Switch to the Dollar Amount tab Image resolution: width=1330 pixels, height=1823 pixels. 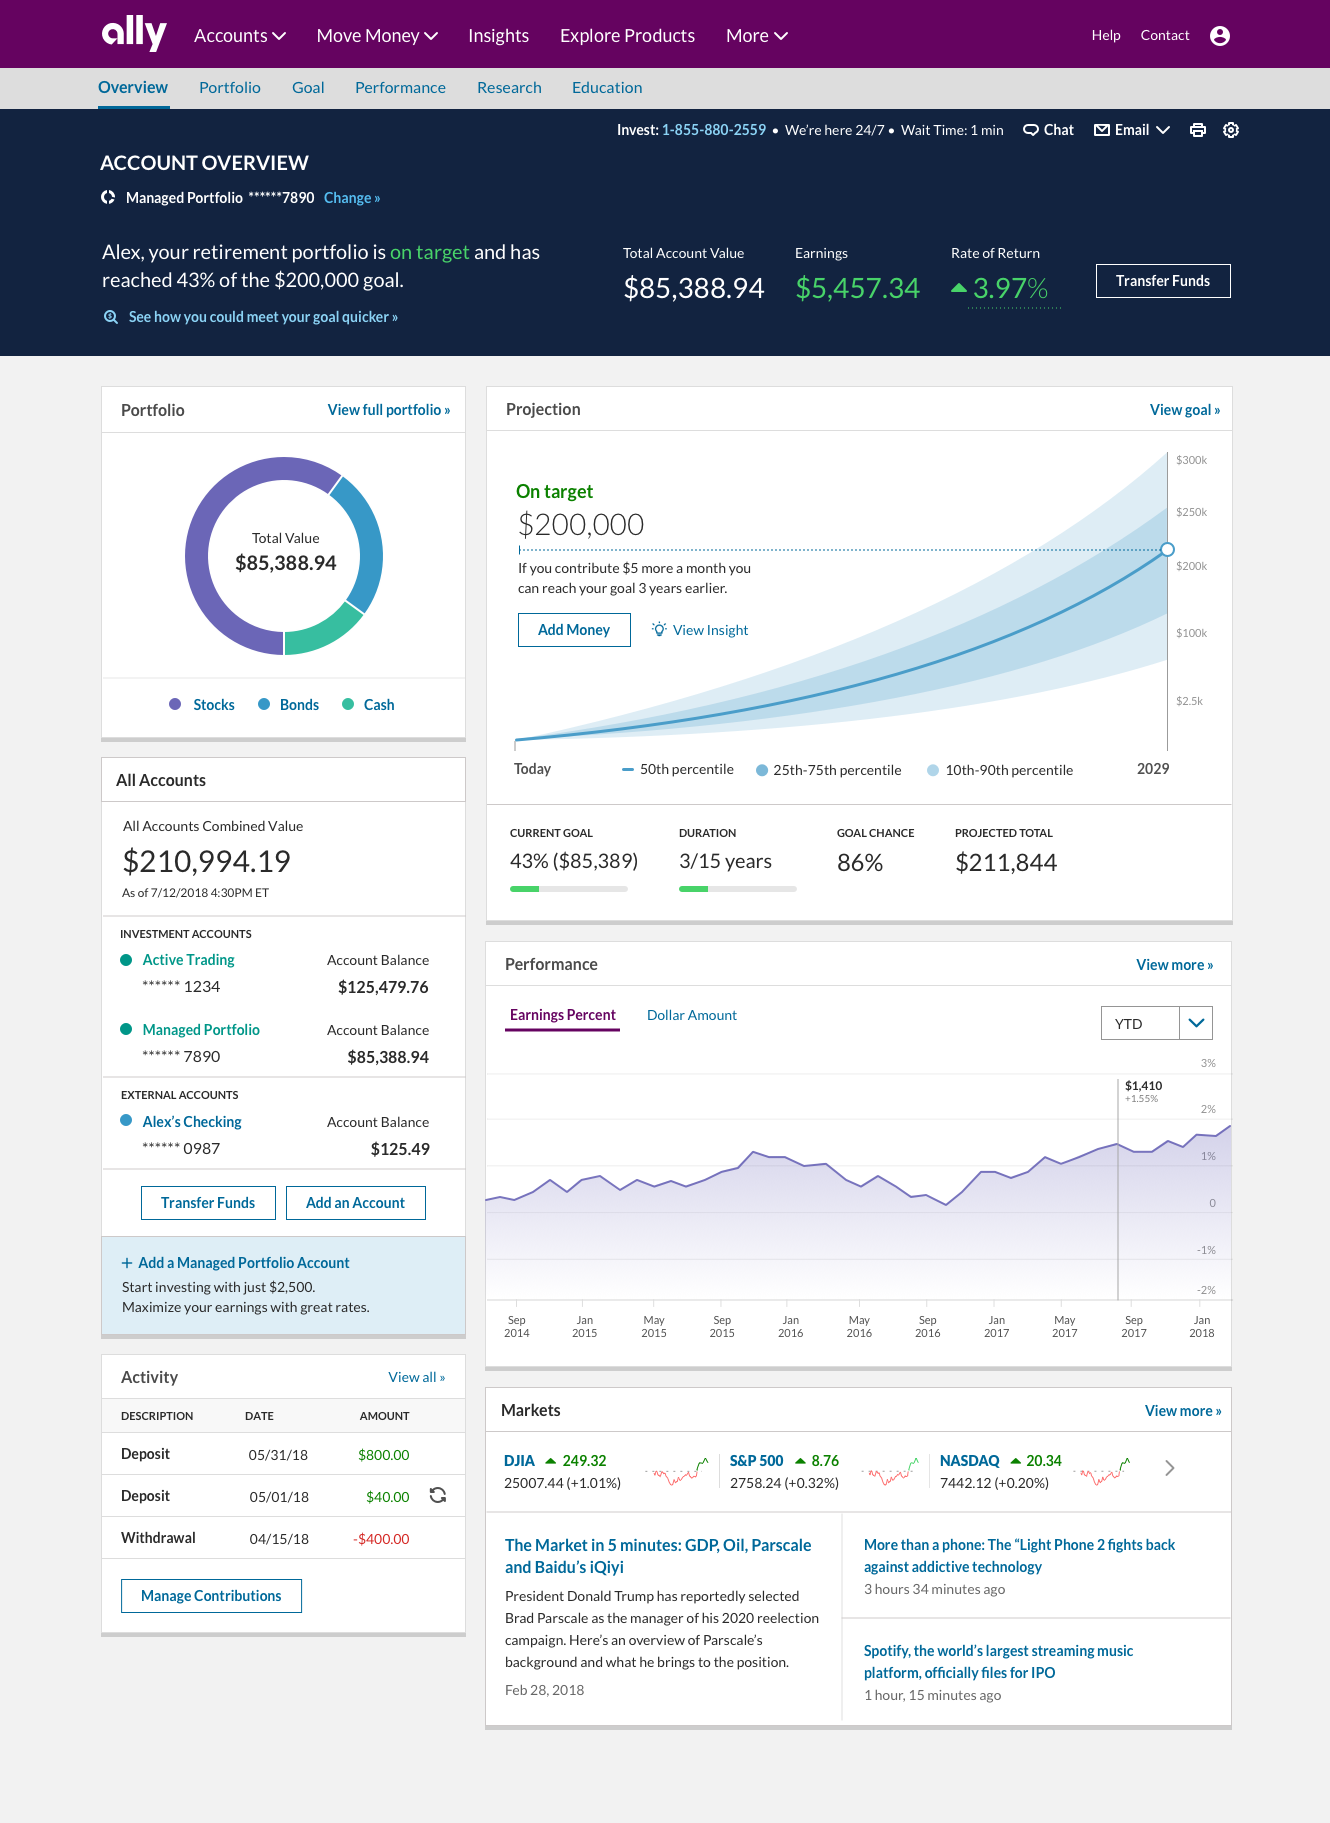pos(691,1015)
